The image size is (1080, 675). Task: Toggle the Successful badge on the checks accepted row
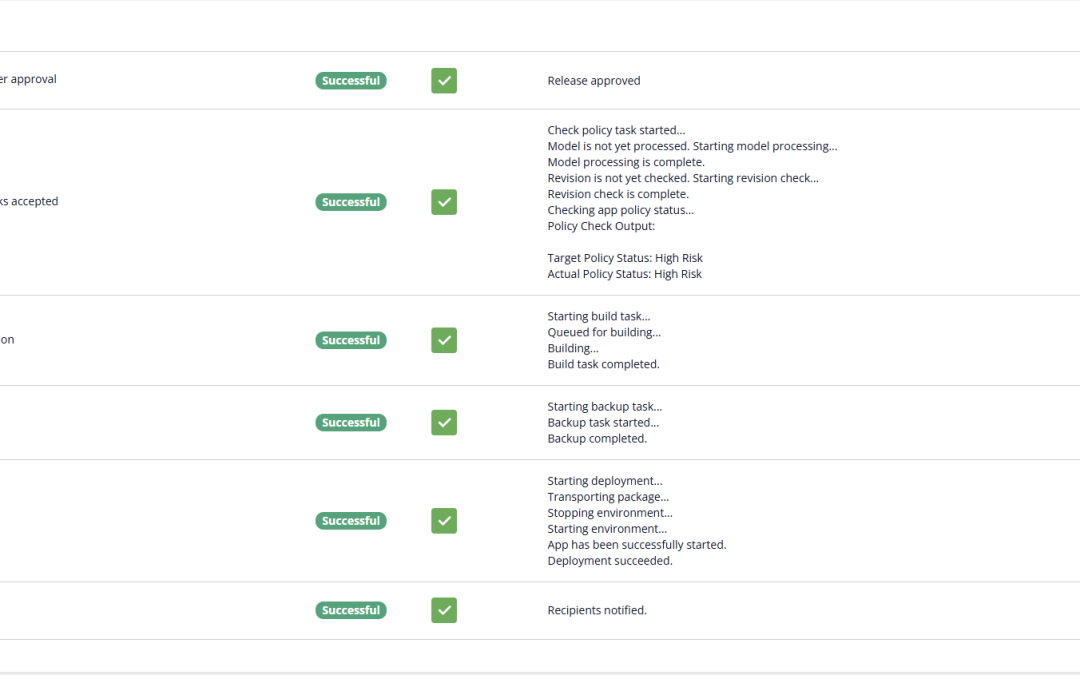351,201
